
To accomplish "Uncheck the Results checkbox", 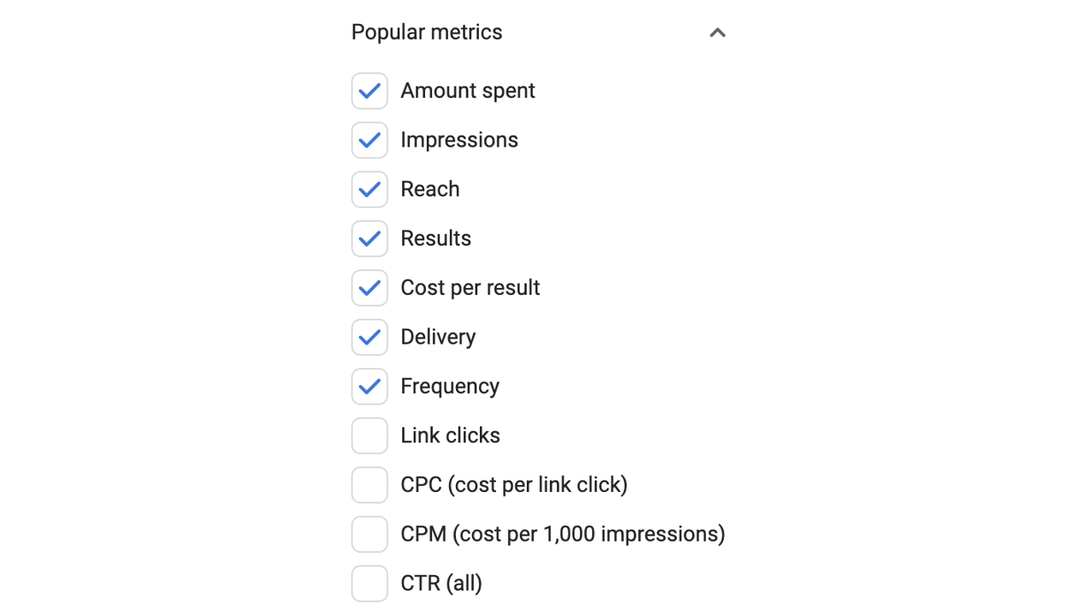I will coord(369,238).
